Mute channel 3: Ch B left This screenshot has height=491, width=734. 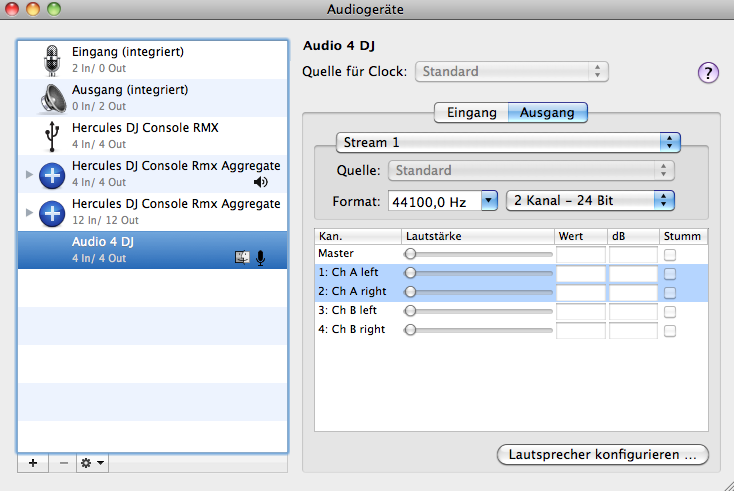click(670, 312)
